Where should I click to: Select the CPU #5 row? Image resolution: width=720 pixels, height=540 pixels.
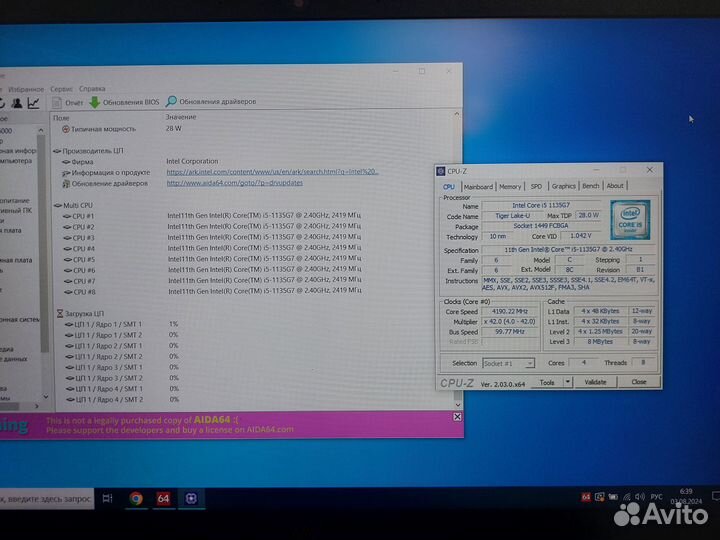tap(212, 259)
